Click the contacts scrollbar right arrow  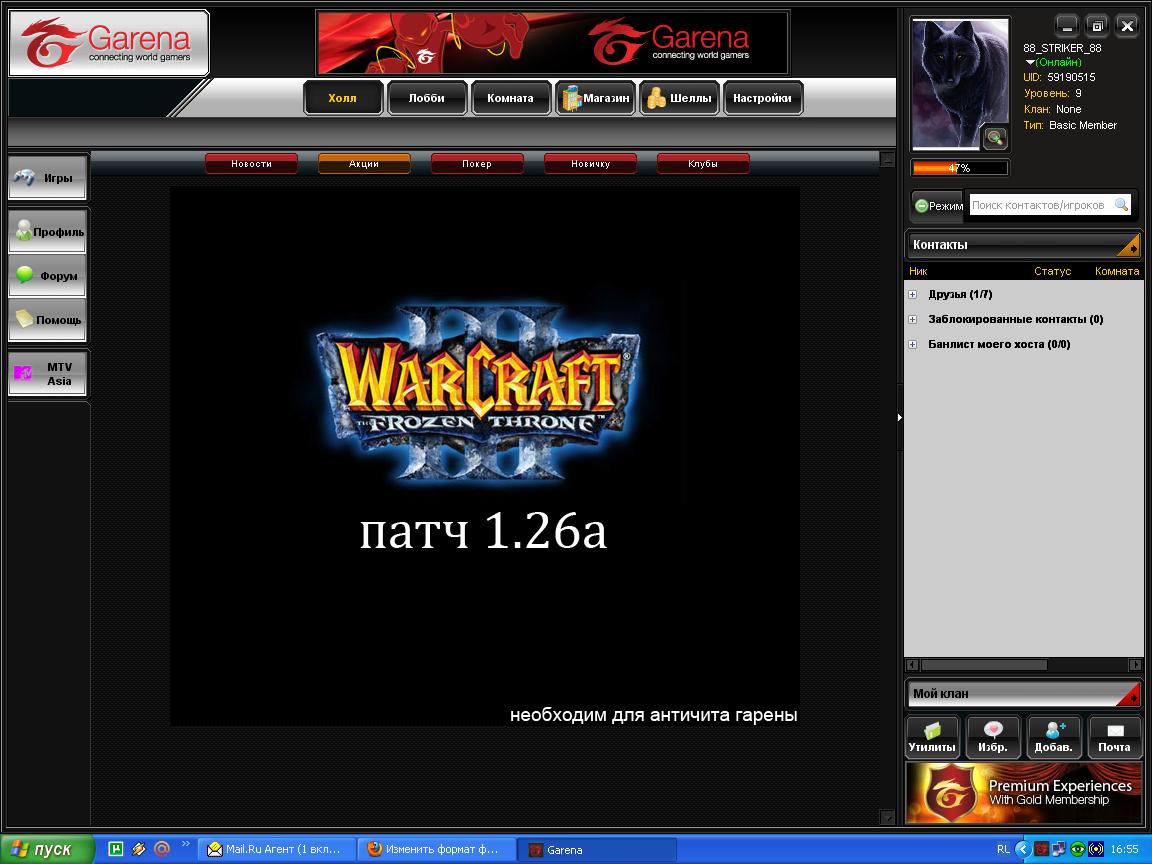point(1135,665)
